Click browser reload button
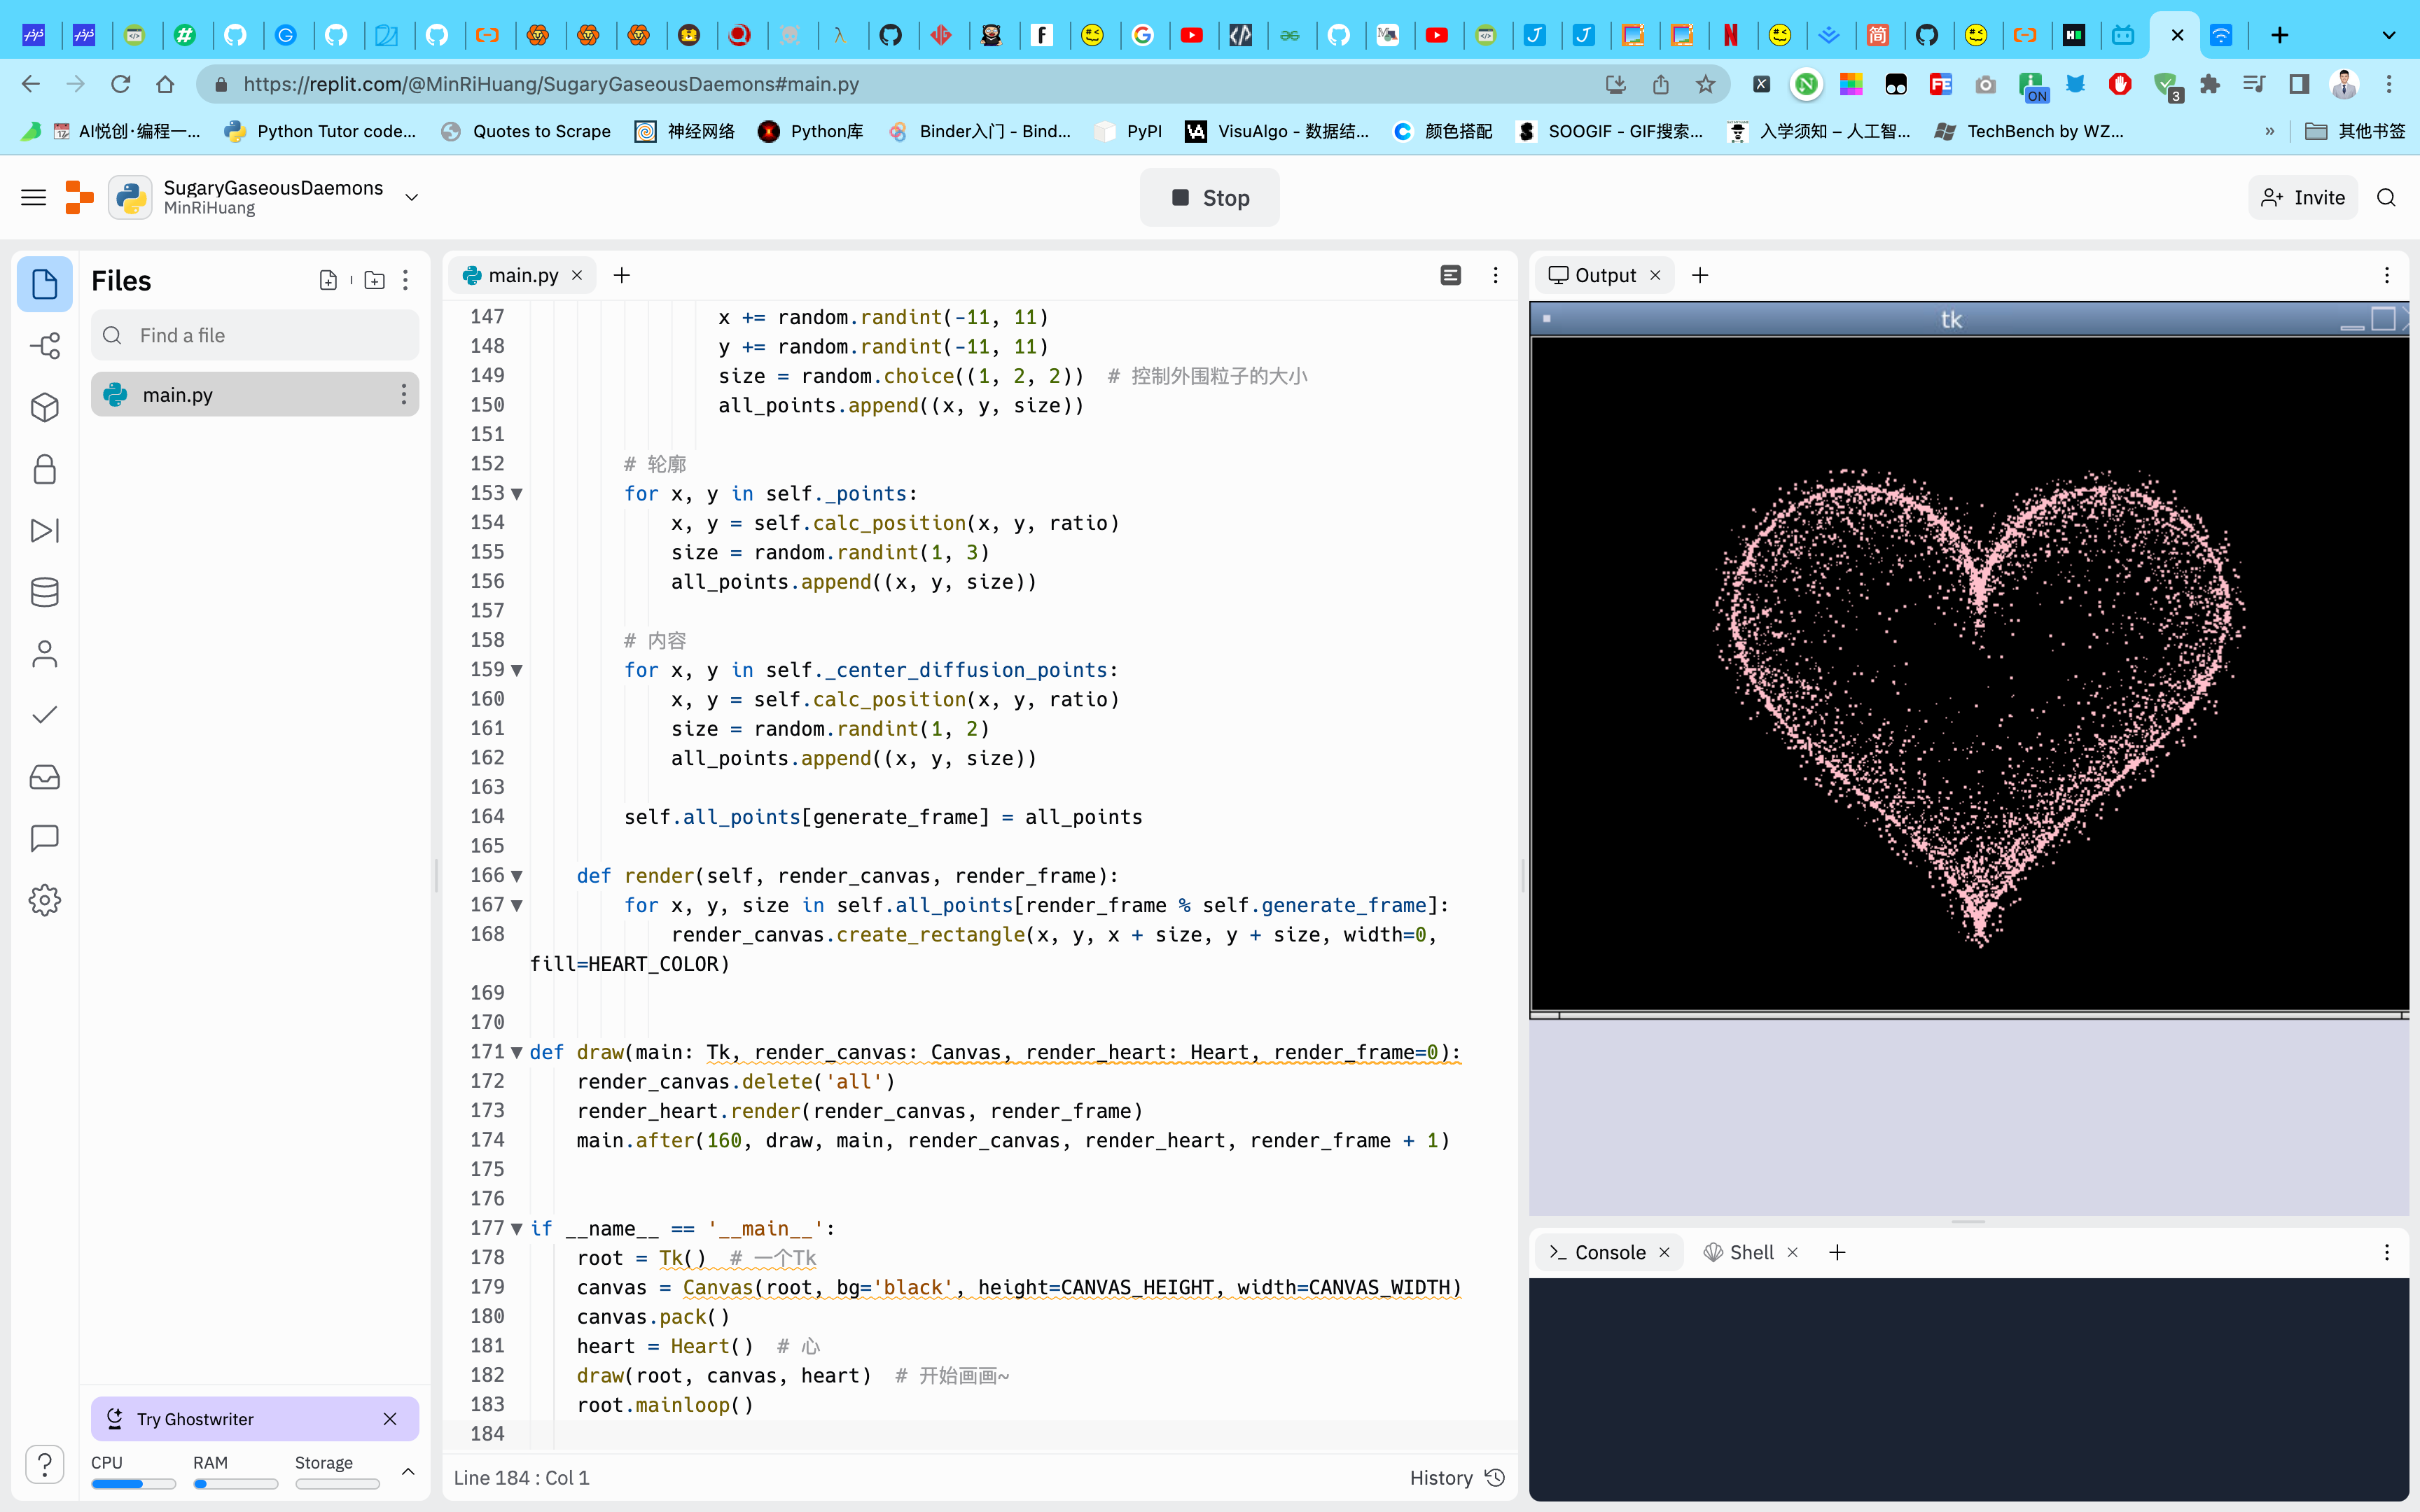The image size is (2420, 1512). pyautogui.click(x=120, y=84)
